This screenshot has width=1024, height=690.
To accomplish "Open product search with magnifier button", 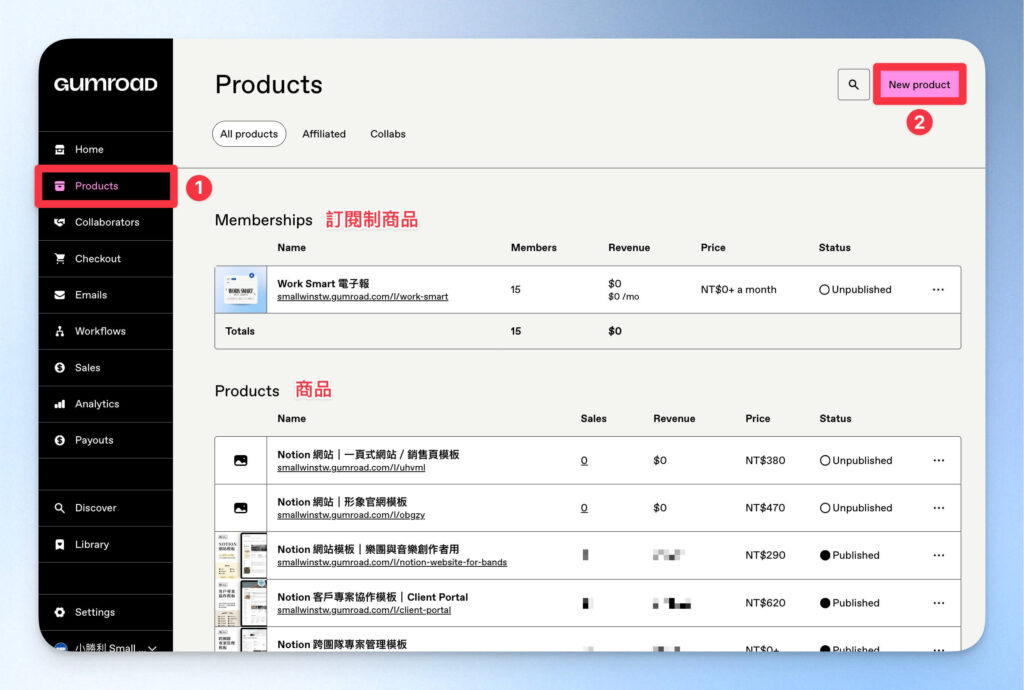I will pos(854,84).
